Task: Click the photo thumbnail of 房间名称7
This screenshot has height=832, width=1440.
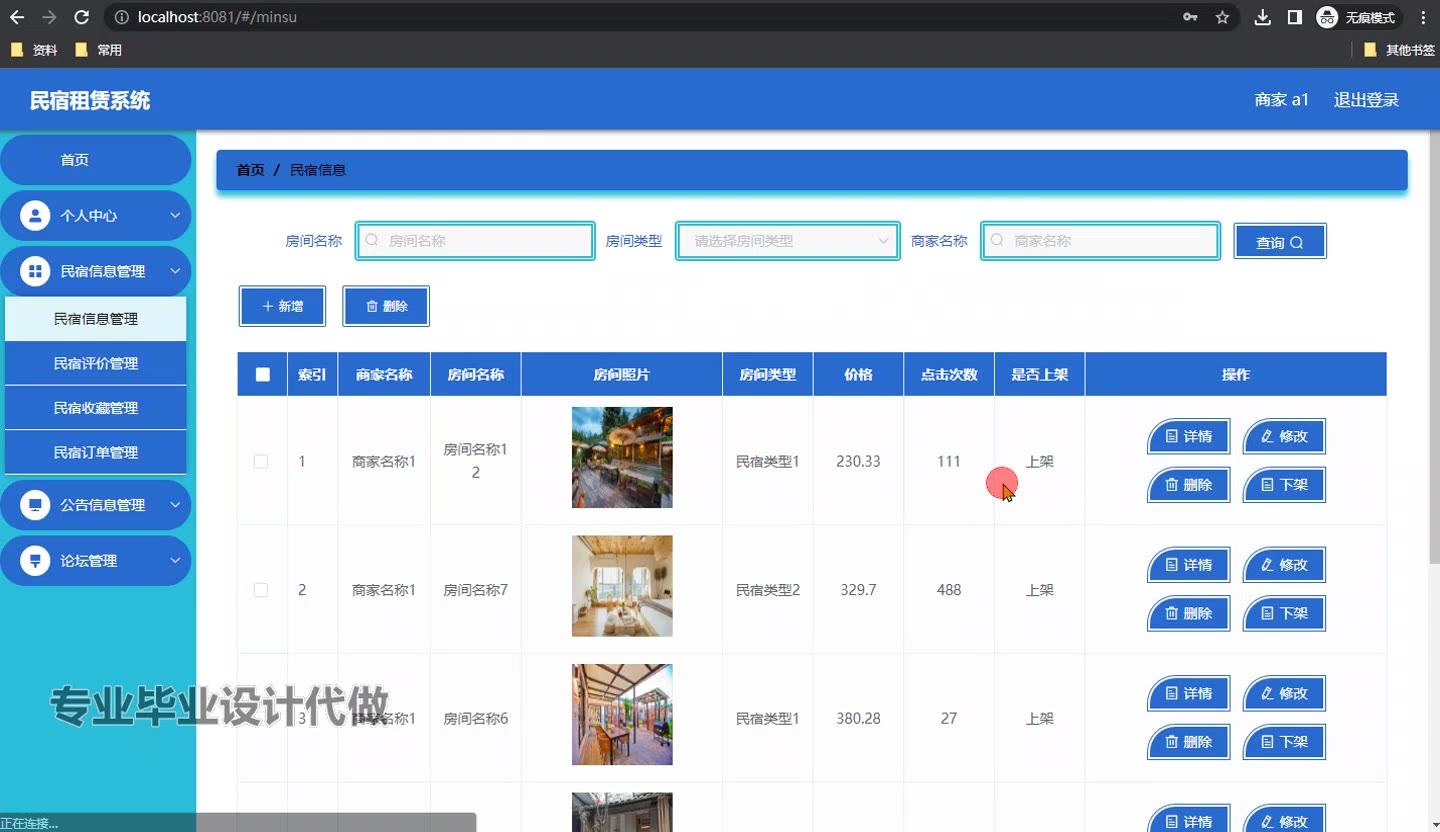Action: click(622, 586)
